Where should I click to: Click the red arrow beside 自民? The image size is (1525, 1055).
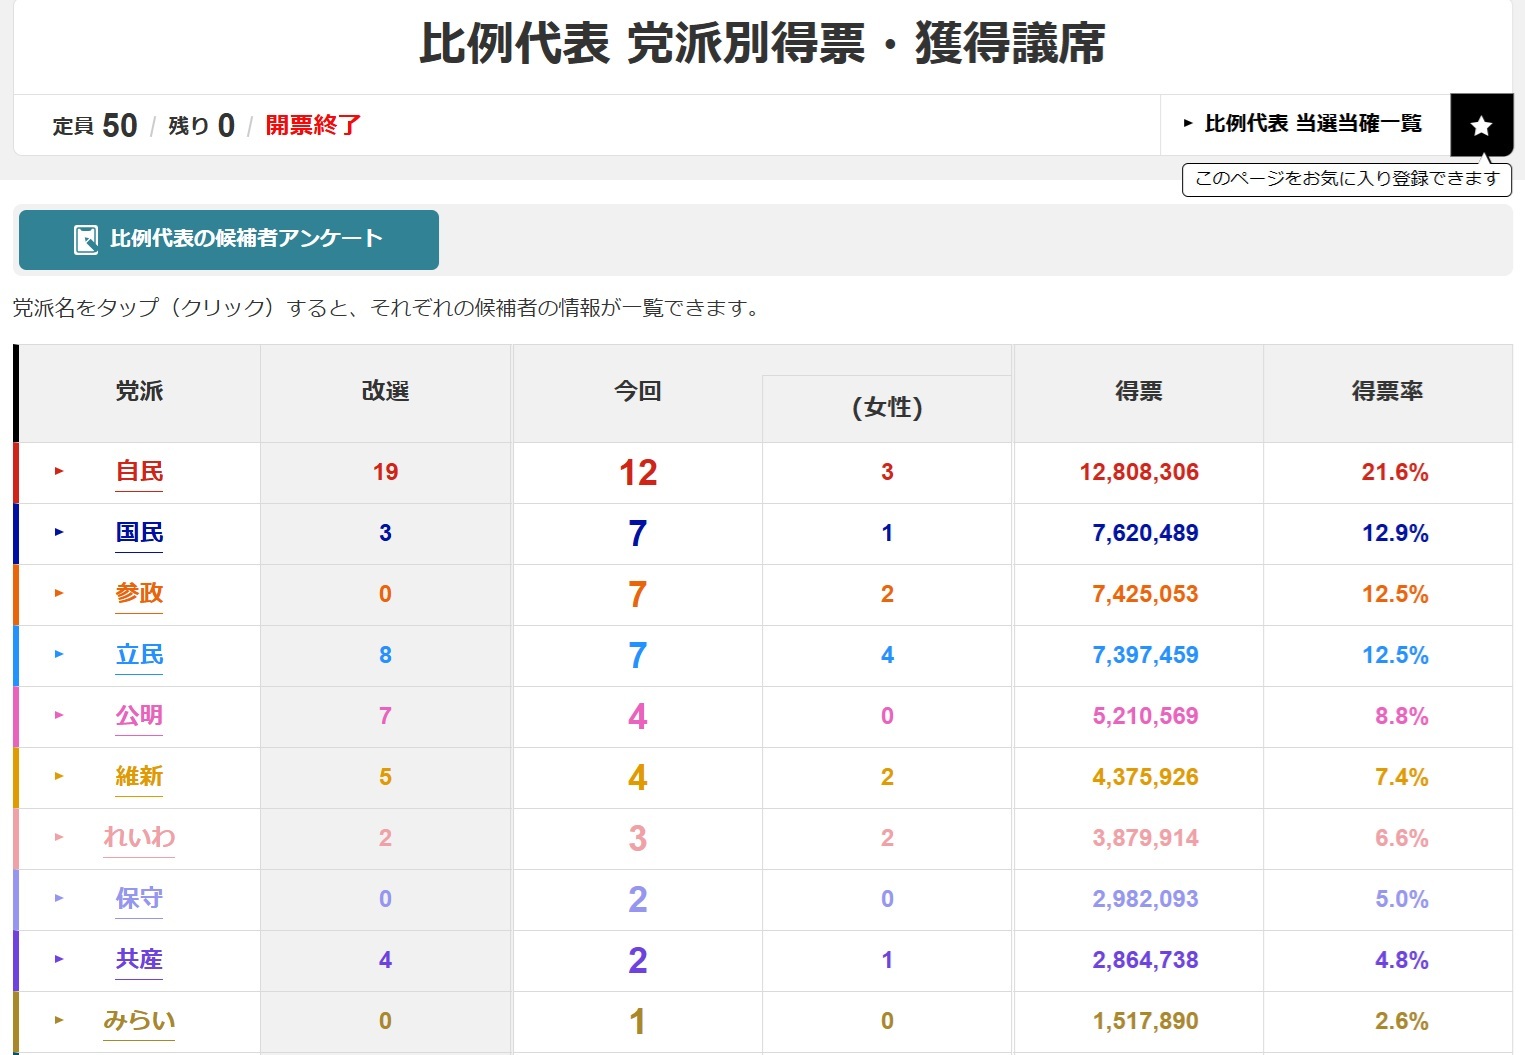click(59, 471)
